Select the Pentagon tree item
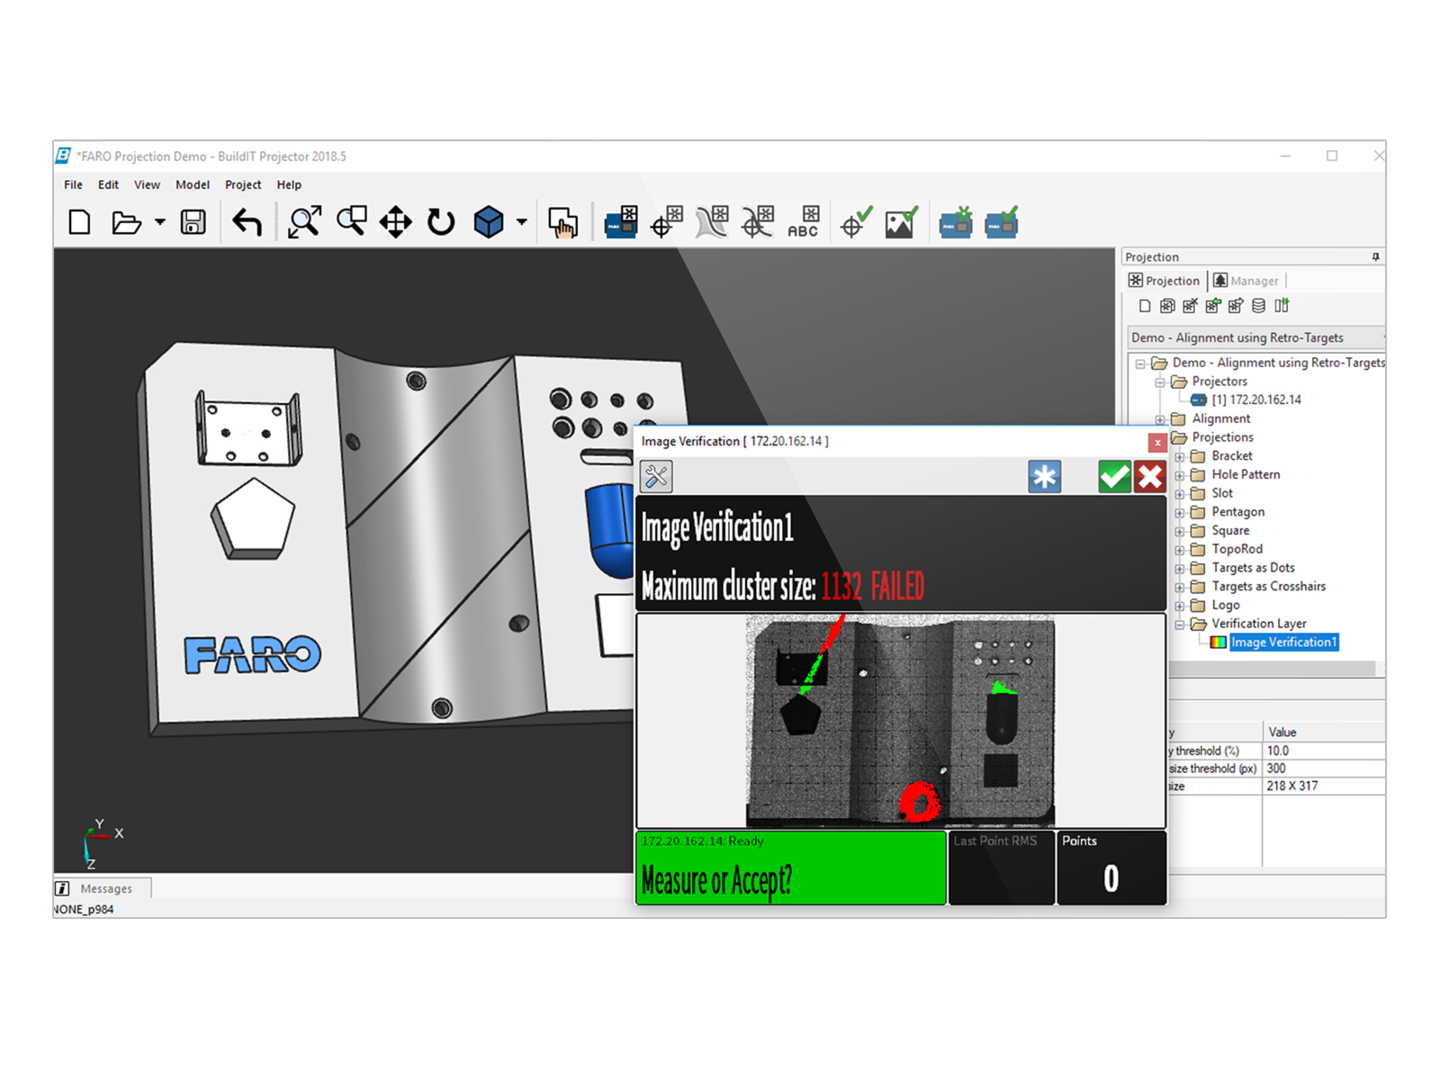This screenshot has height=1080, width=1440. point(1238,512)
